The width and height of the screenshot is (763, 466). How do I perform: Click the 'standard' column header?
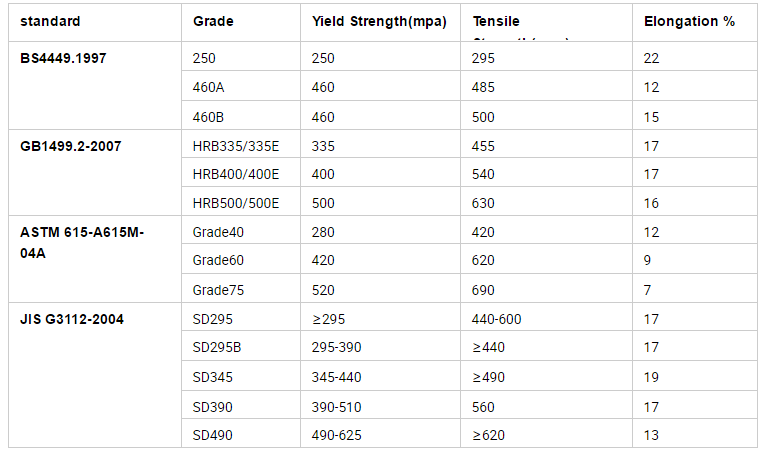[x=95, y=22]
